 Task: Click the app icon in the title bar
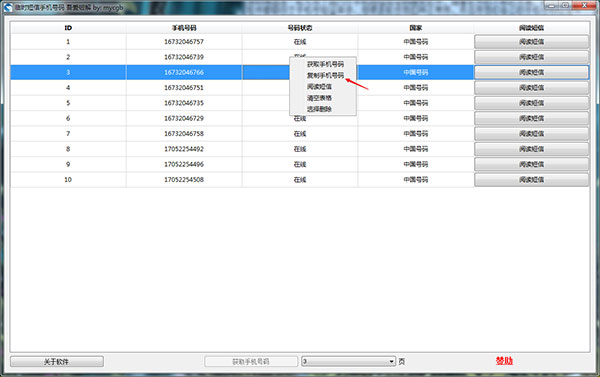pos(8,7)
